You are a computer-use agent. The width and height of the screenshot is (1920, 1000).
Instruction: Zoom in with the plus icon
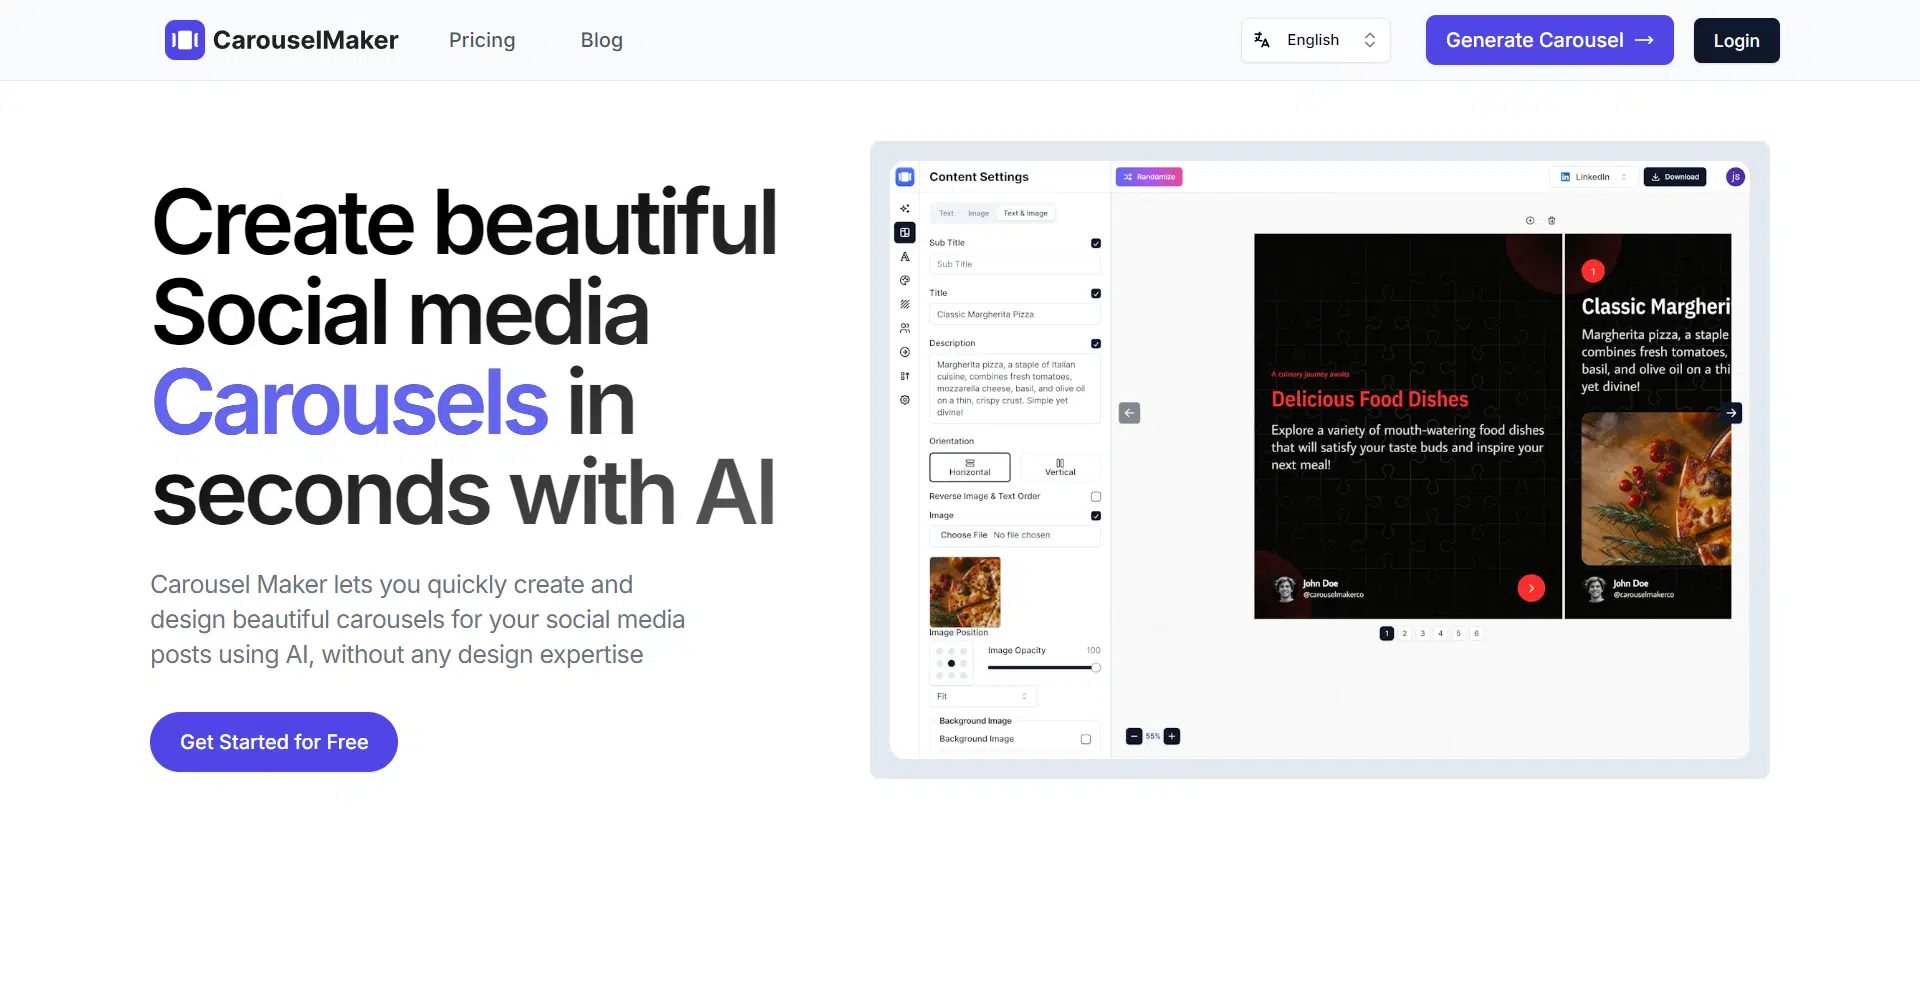tap(1172, 737)
